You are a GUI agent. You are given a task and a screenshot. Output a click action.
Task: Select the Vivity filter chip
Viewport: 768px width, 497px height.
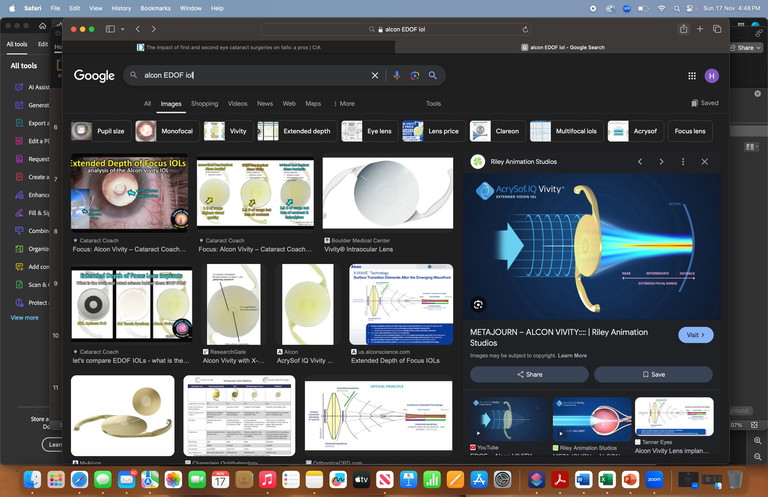(x=228, y=131)
